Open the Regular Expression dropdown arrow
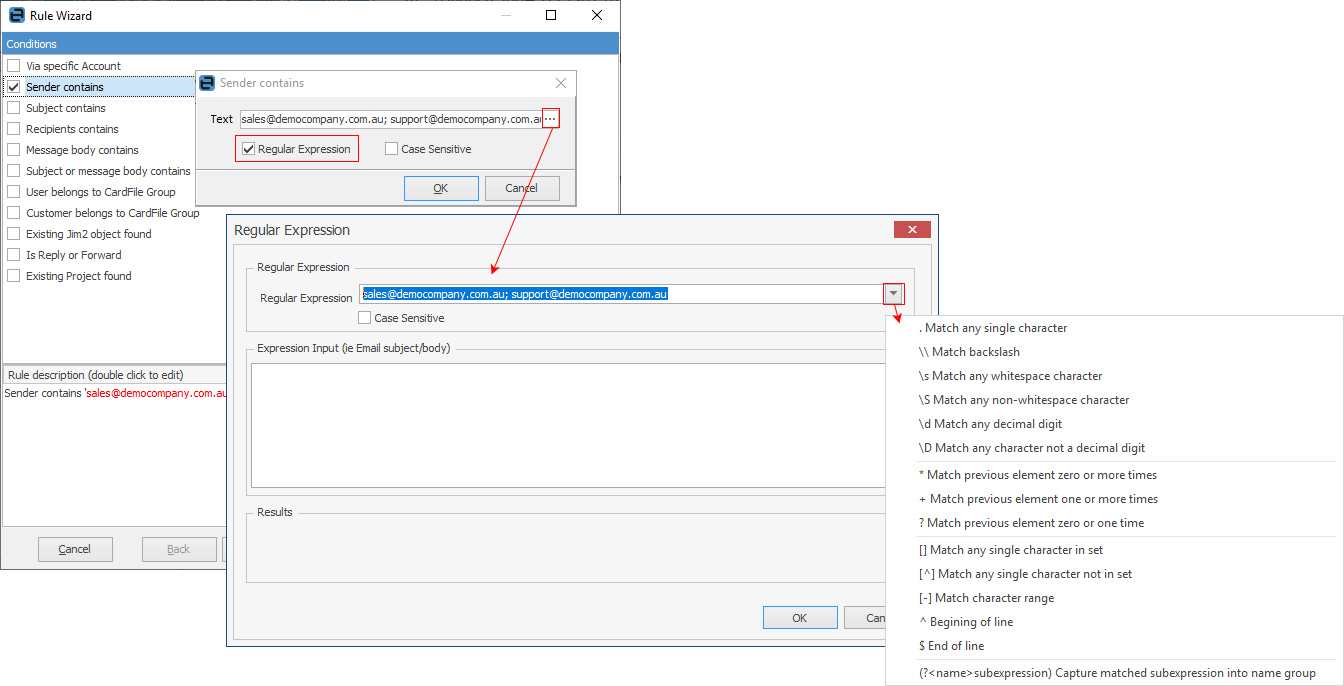This screenshot has height=686, width=1344. pos(893,294)
